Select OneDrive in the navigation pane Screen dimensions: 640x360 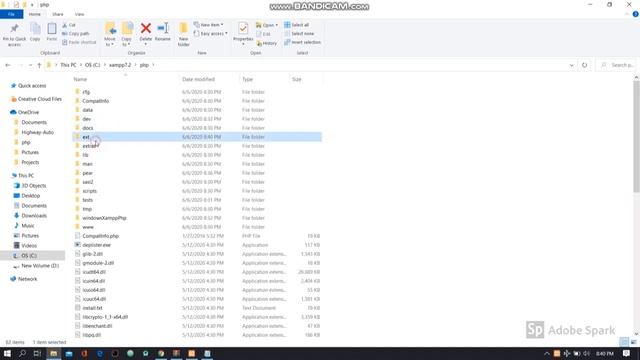coord(28,112)
